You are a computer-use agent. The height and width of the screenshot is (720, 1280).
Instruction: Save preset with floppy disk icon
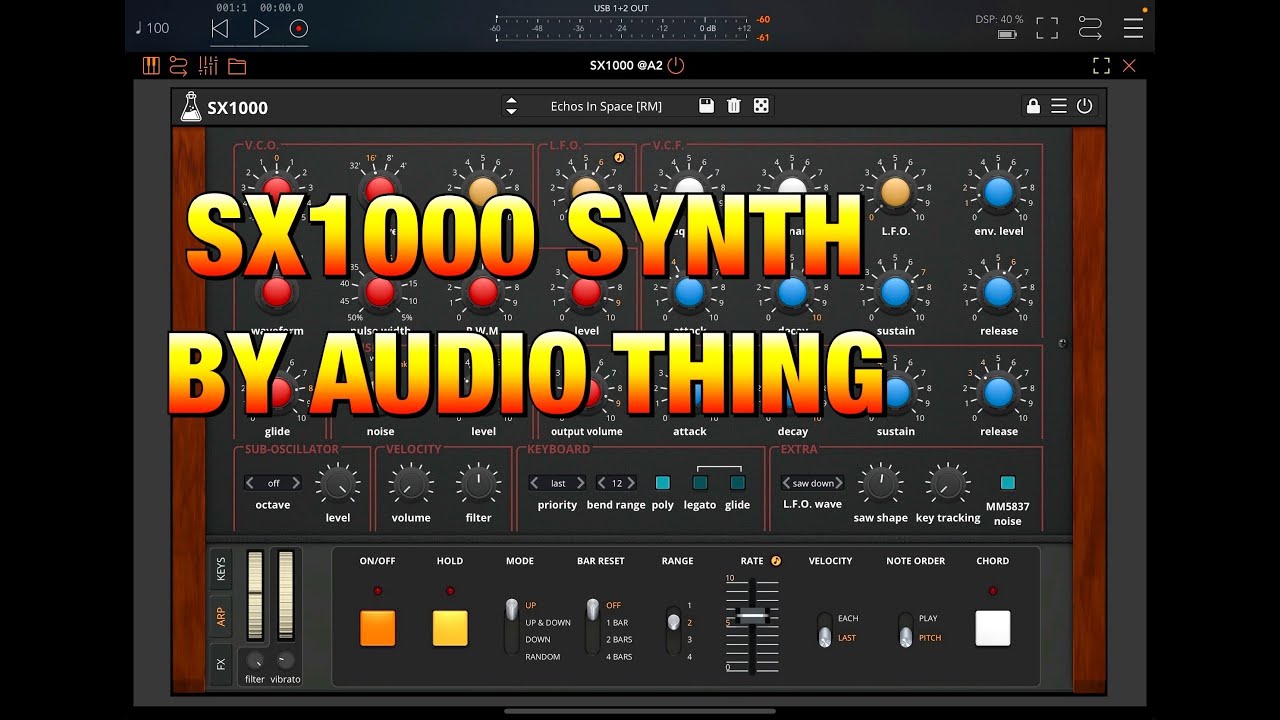pyautogui.click(x=706, y=106)
